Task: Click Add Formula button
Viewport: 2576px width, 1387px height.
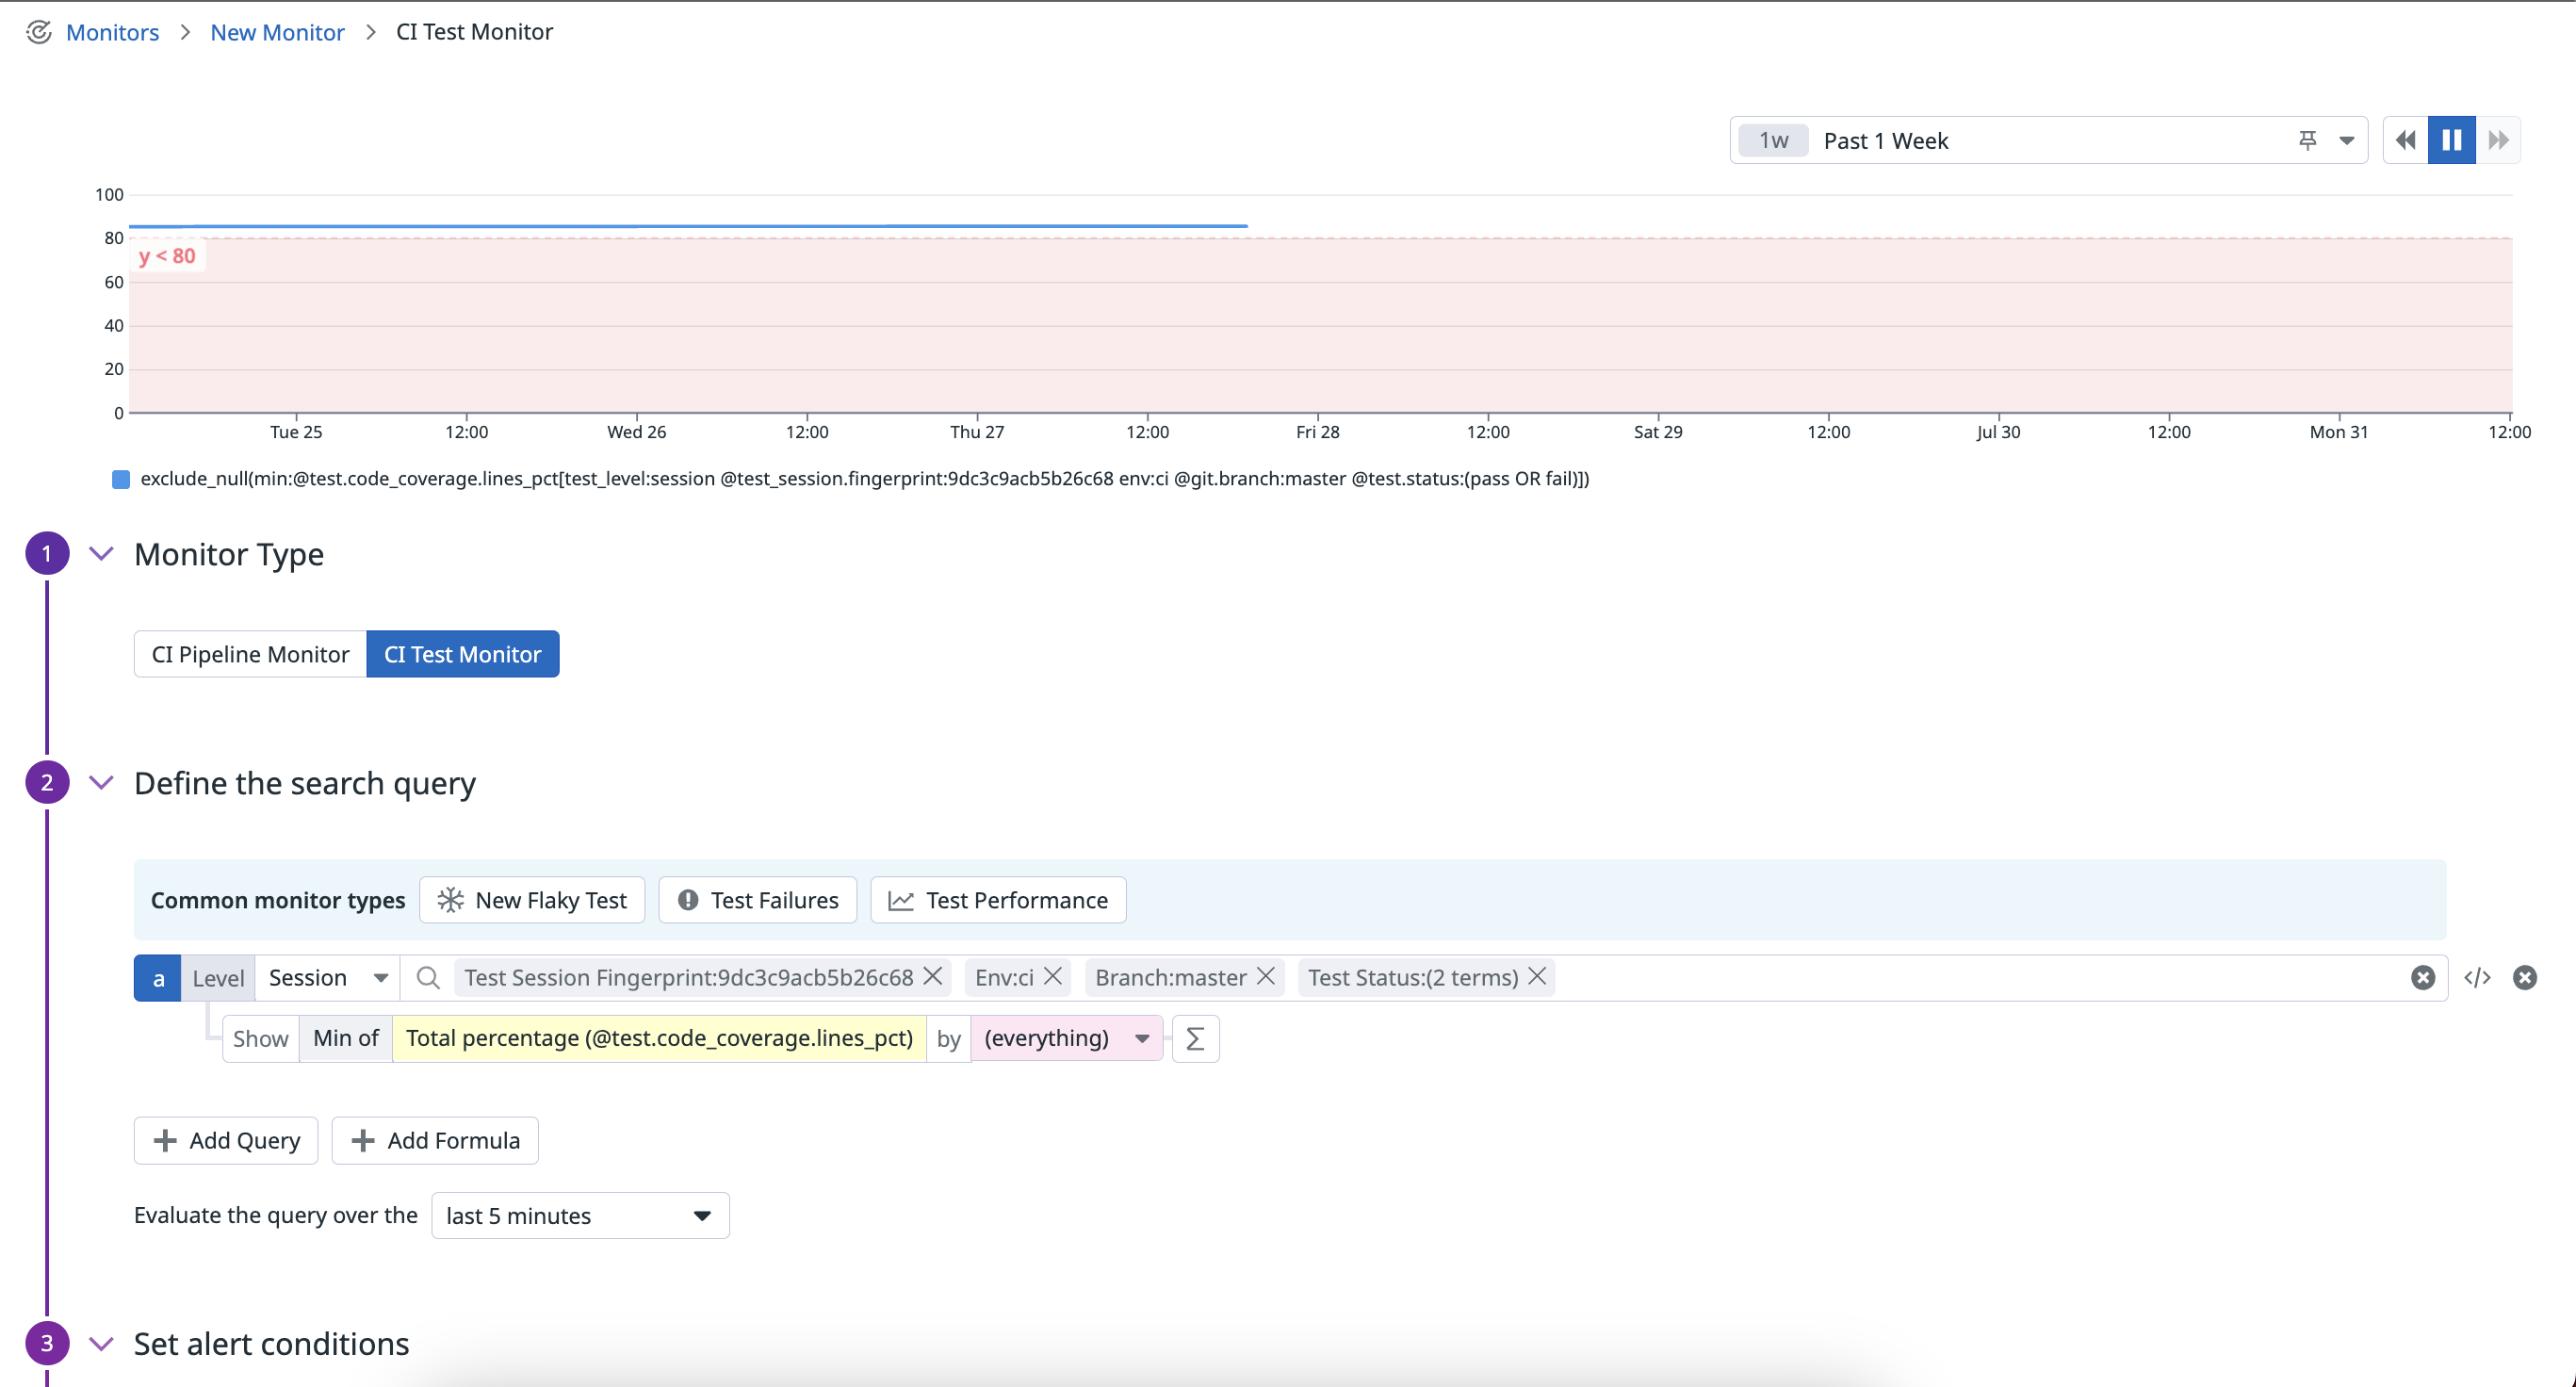Action: click(x=435, y=1140)
